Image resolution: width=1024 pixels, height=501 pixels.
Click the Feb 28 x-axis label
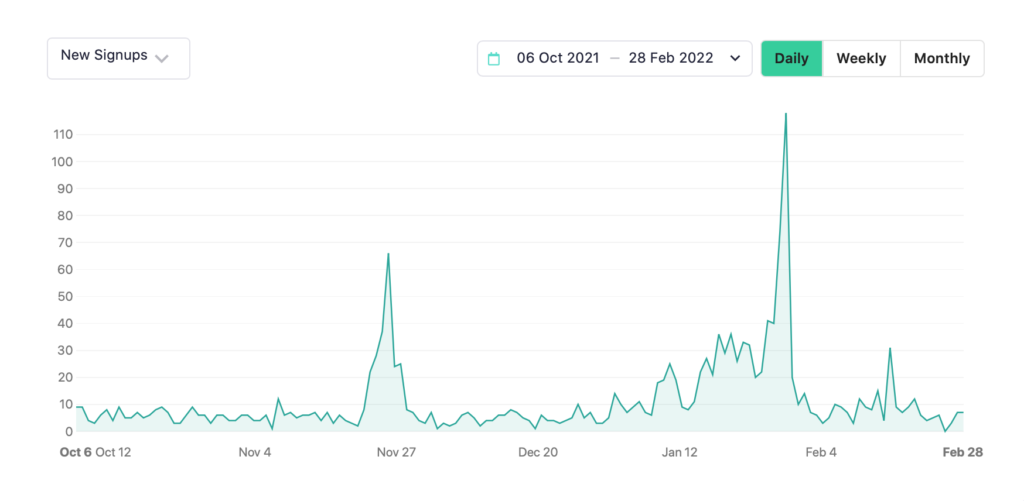point(963,452)
